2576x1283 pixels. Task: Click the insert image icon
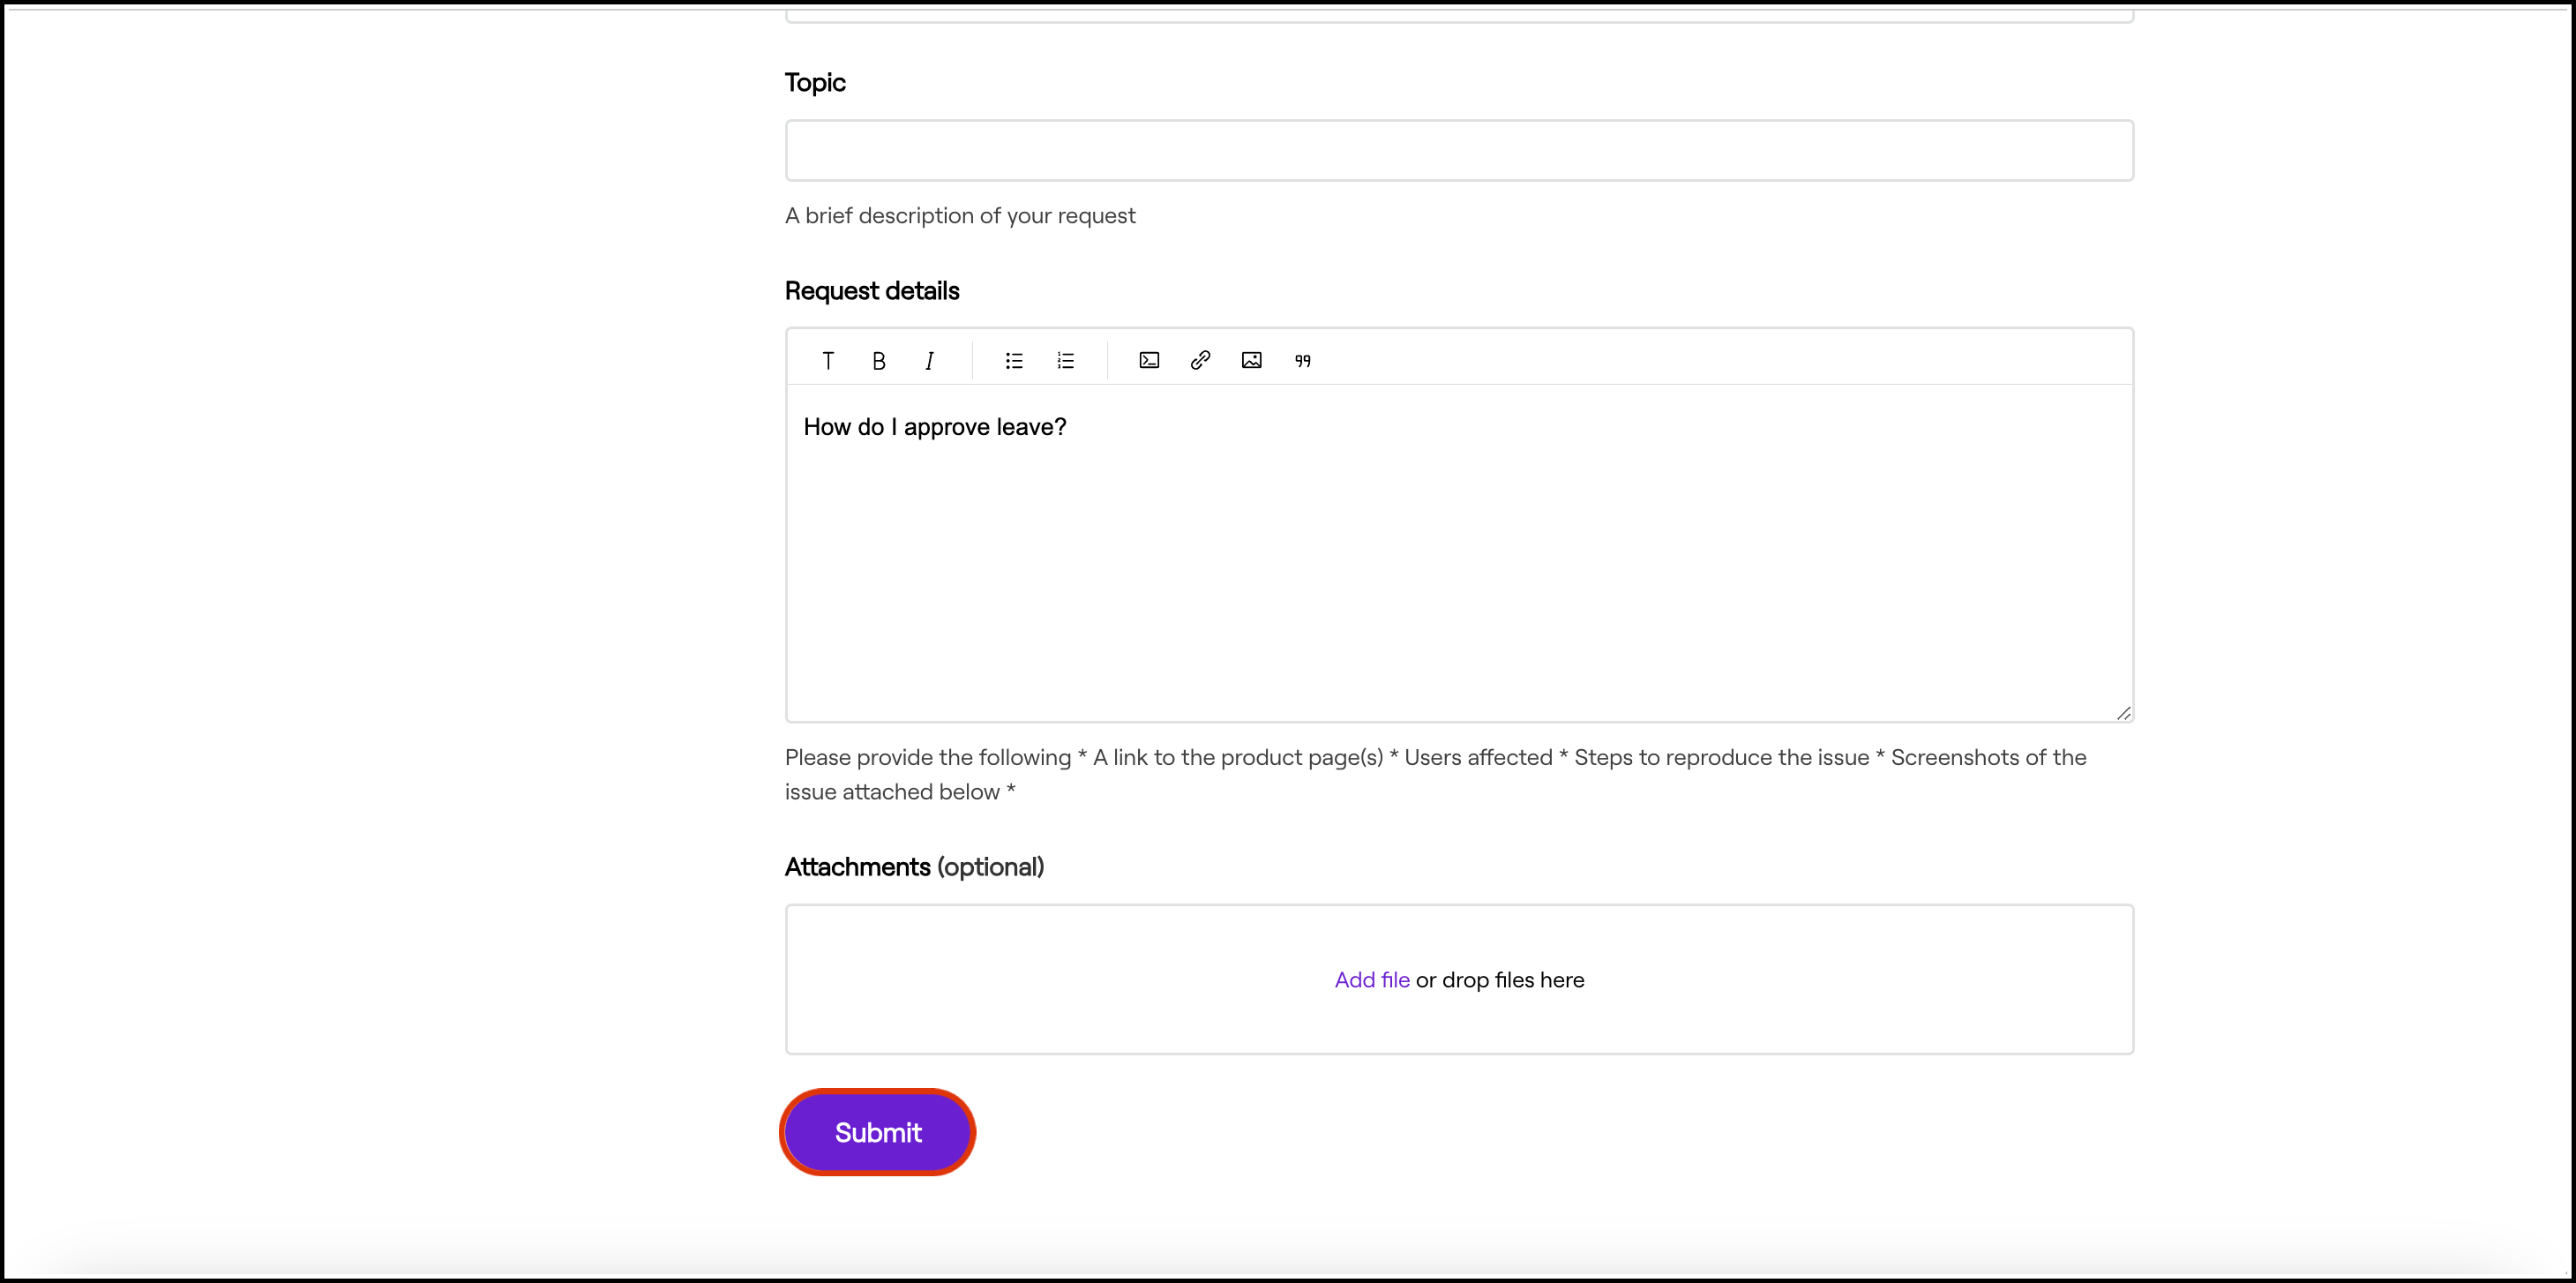pyautogui.click(x=1251, y=361)
